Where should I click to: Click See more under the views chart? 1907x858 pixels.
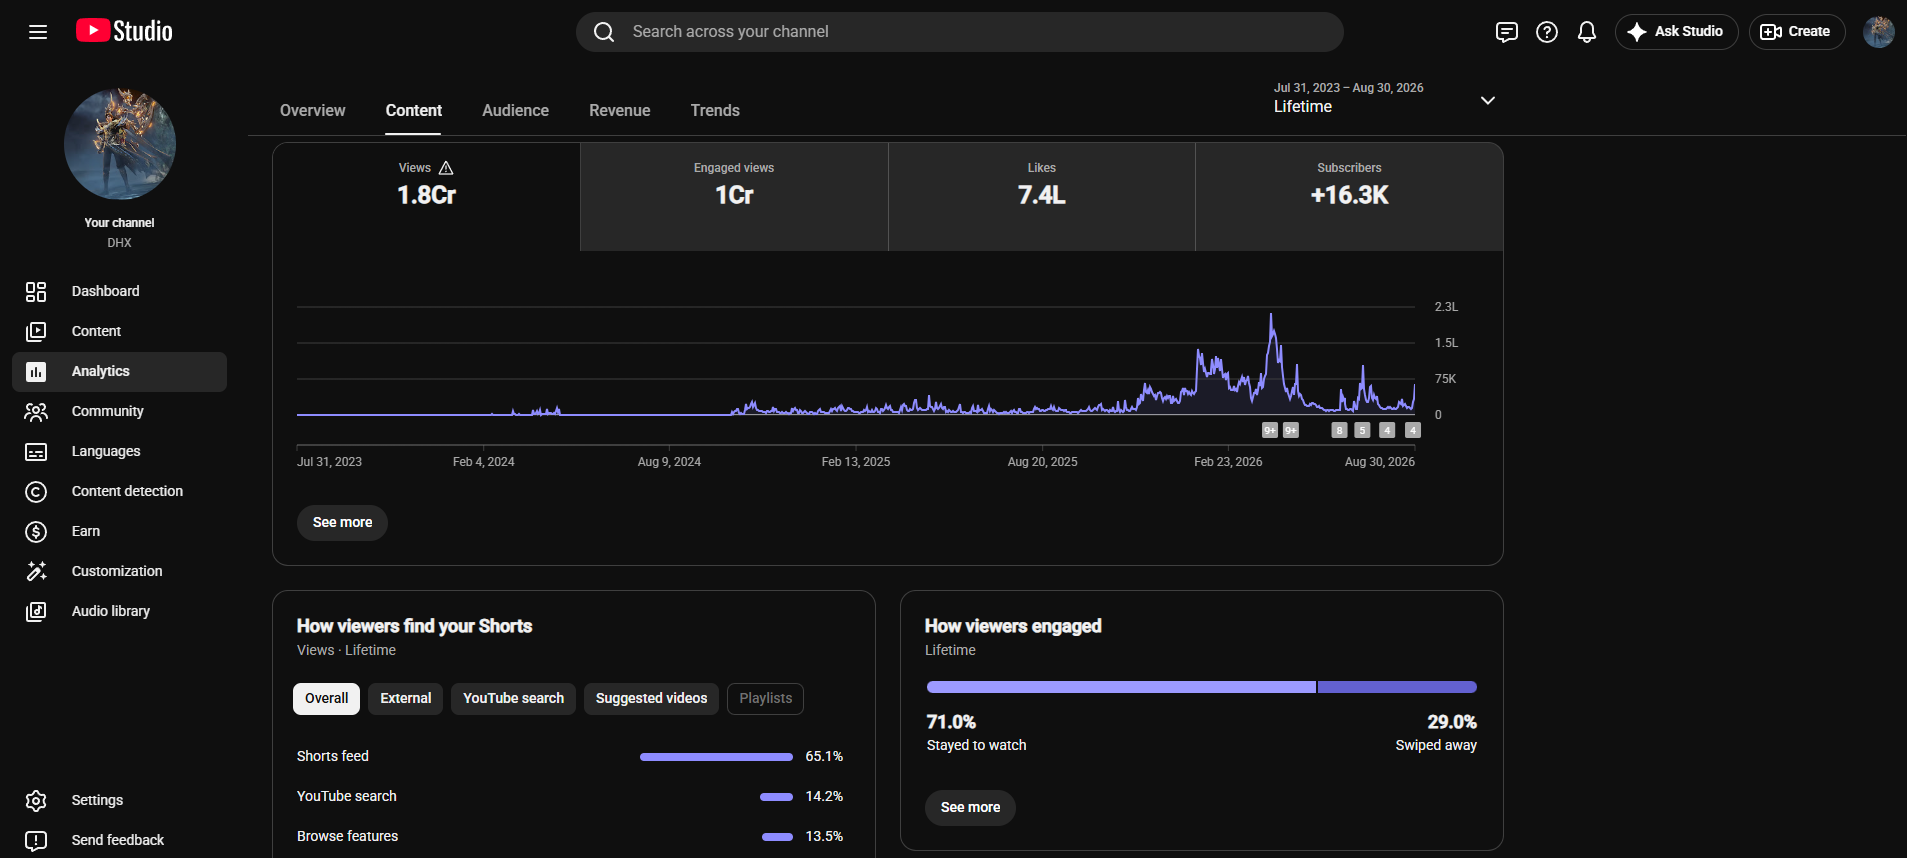(x=342, y=522)
